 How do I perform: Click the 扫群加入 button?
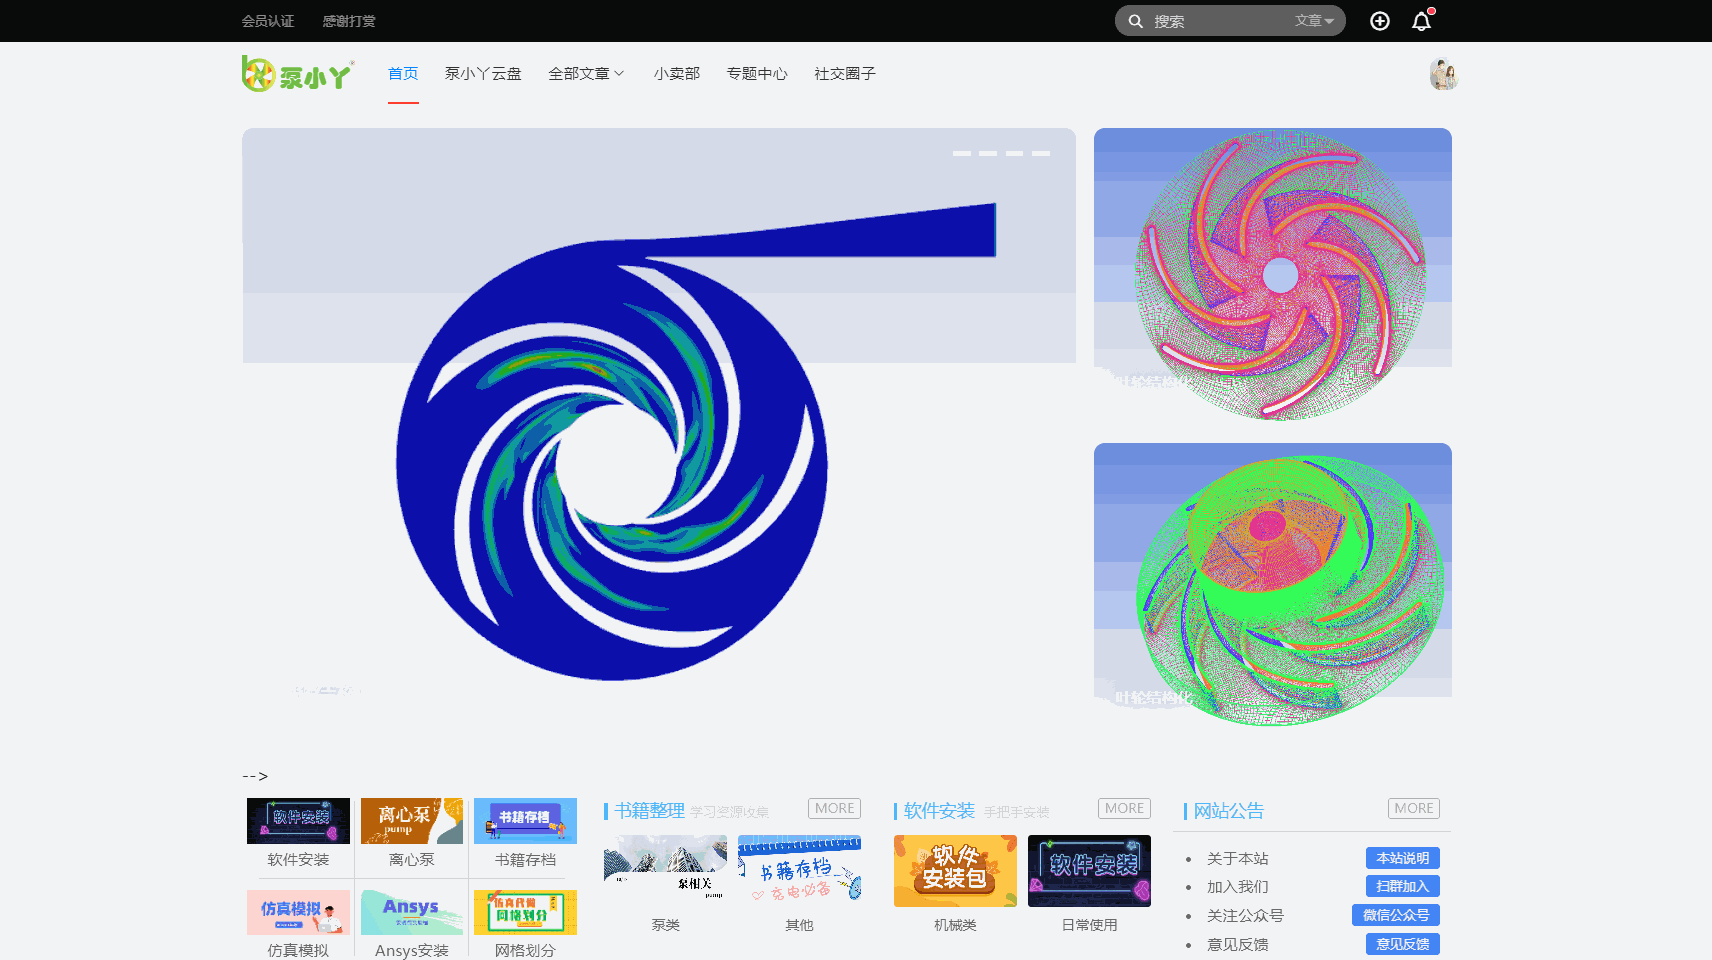point(1403,886)
